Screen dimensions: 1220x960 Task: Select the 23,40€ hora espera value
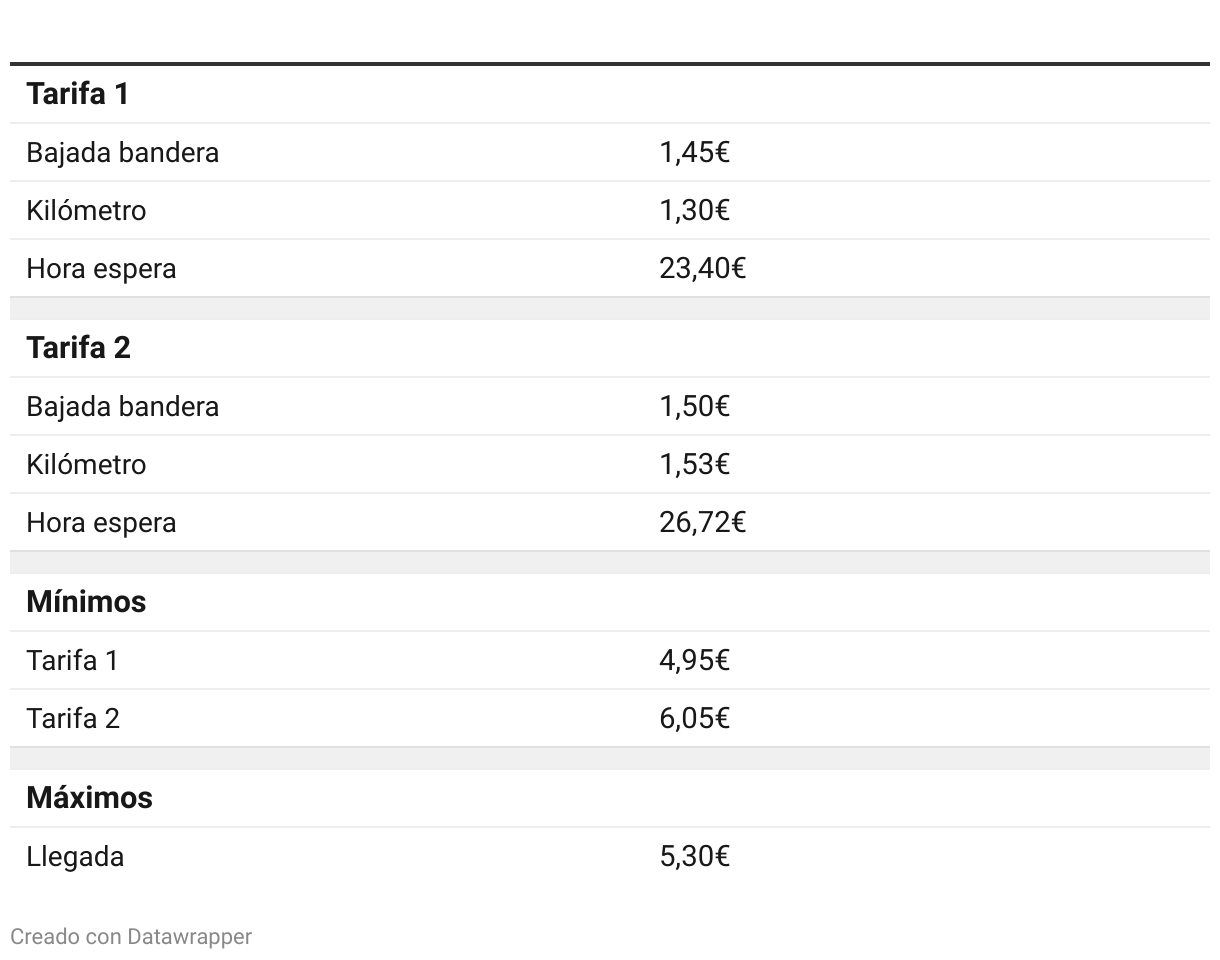coord(702,269)
